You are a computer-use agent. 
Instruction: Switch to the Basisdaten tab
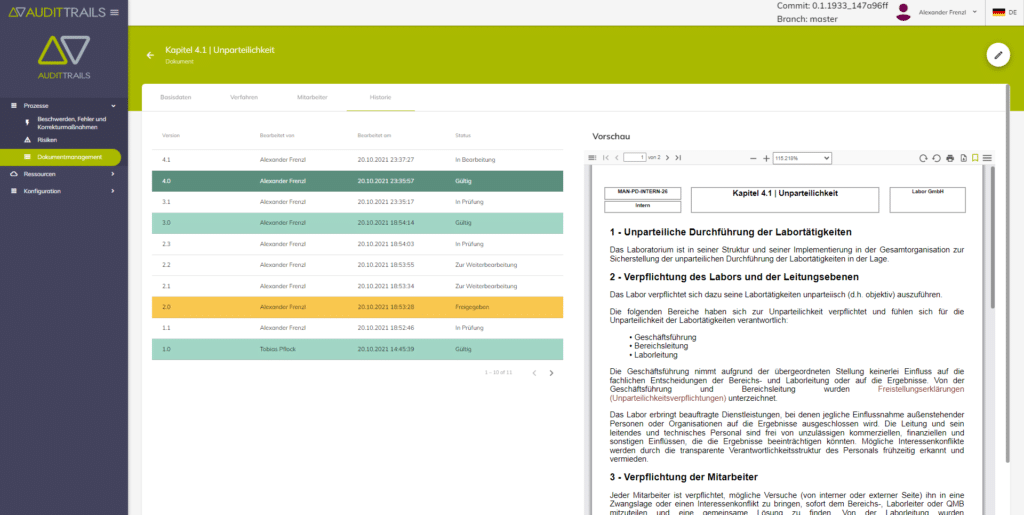click(x=176, y=97)
